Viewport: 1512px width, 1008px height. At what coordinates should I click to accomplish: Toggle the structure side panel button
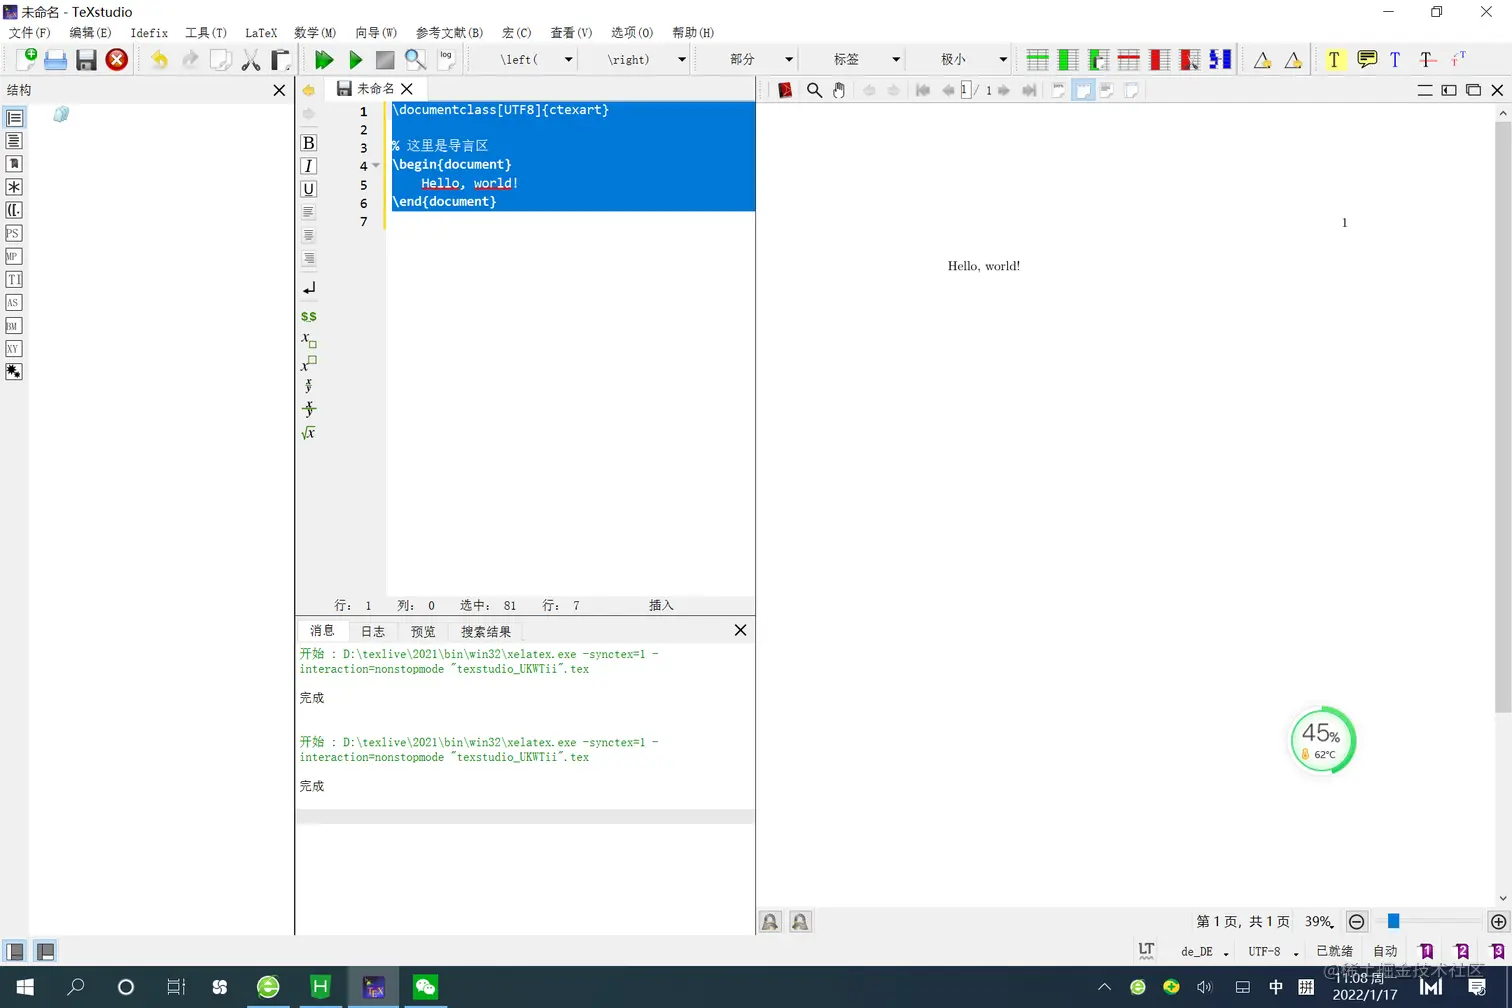[15, 951]
